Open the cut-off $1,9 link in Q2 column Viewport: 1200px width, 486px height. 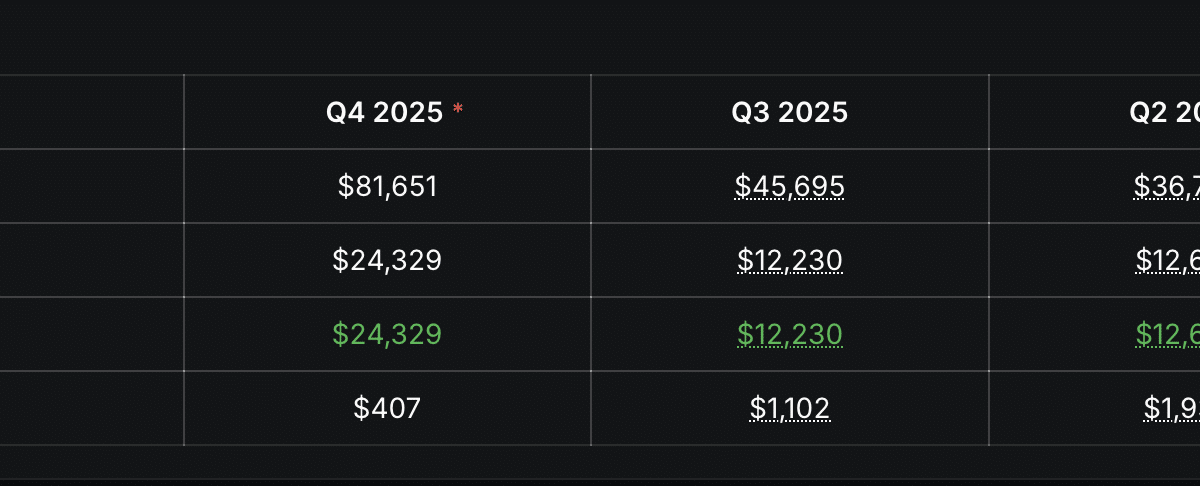coord(1172,408)
